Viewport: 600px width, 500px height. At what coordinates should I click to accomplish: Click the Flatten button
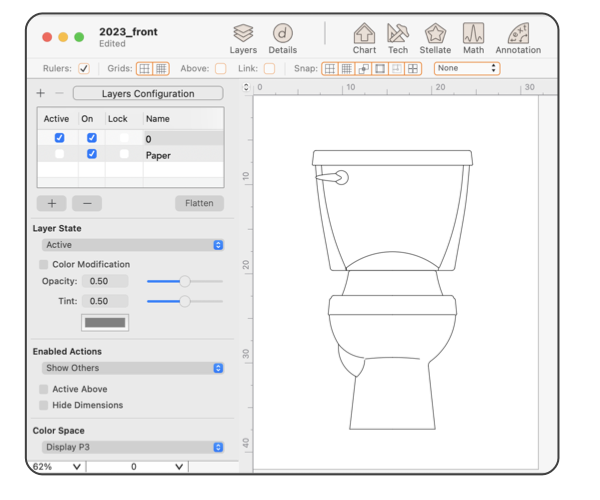199,203
